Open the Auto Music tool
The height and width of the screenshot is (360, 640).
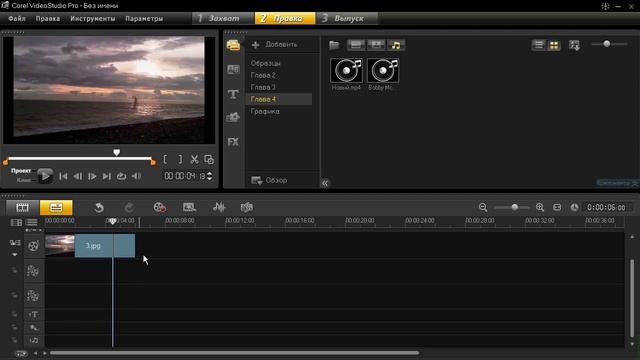pos(247,207)
